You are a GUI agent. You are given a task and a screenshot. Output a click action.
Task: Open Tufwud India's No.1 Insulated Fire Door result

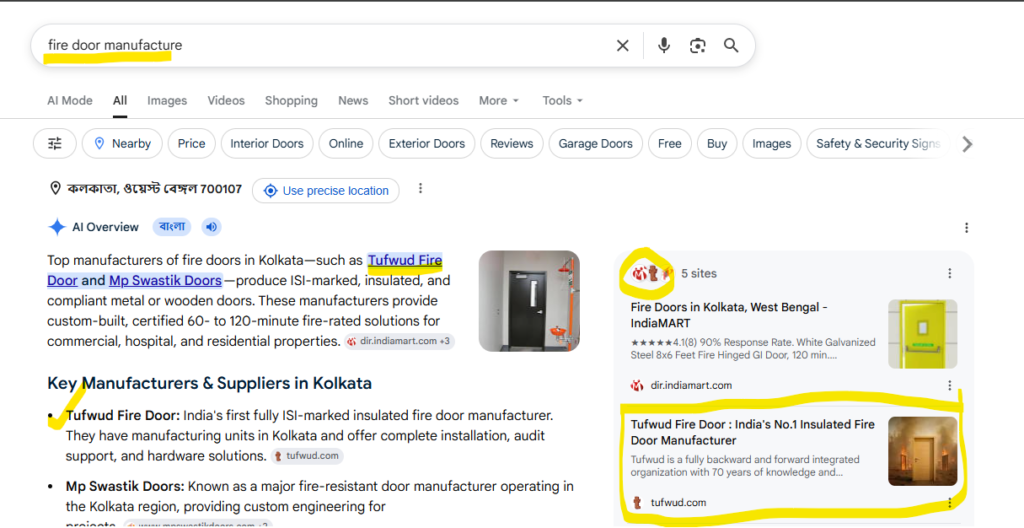(752, 432)
